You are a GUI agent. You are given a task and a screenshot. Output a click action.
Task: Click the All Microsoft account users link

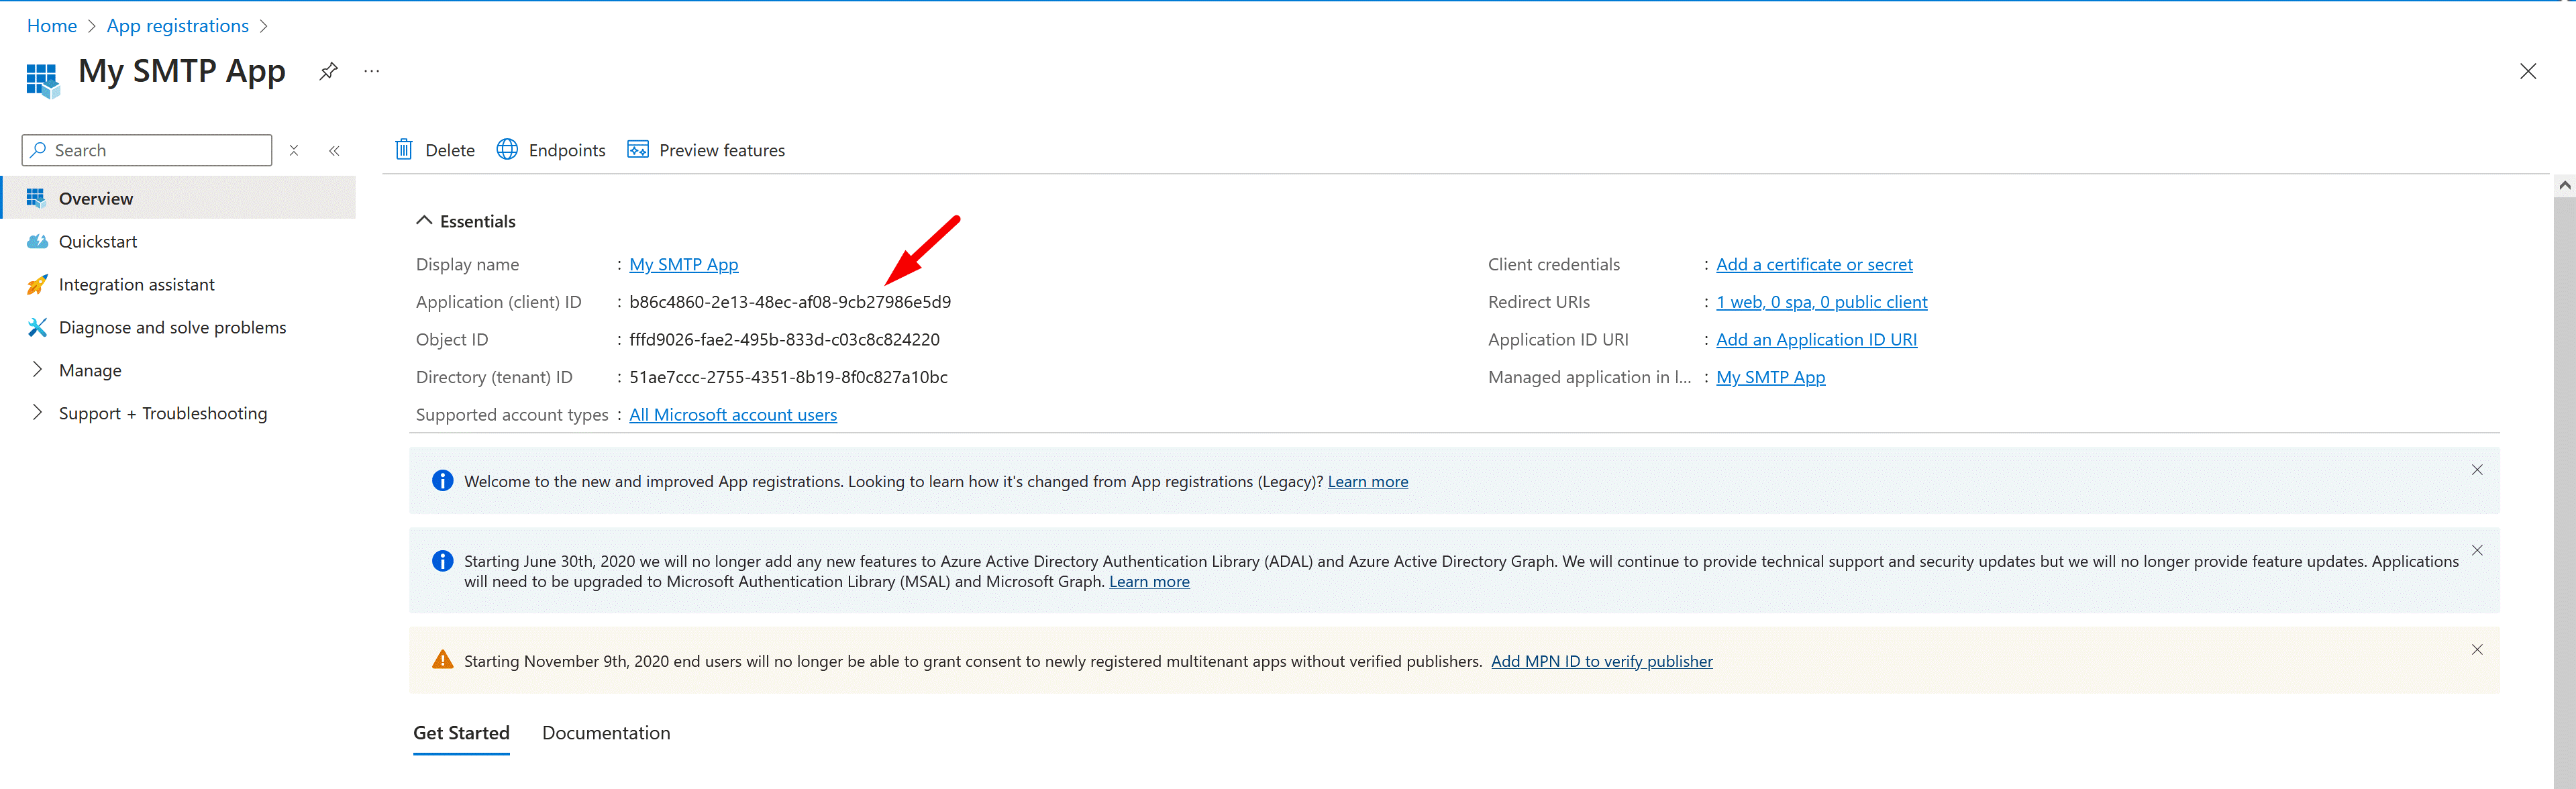[x=733, y=414]
